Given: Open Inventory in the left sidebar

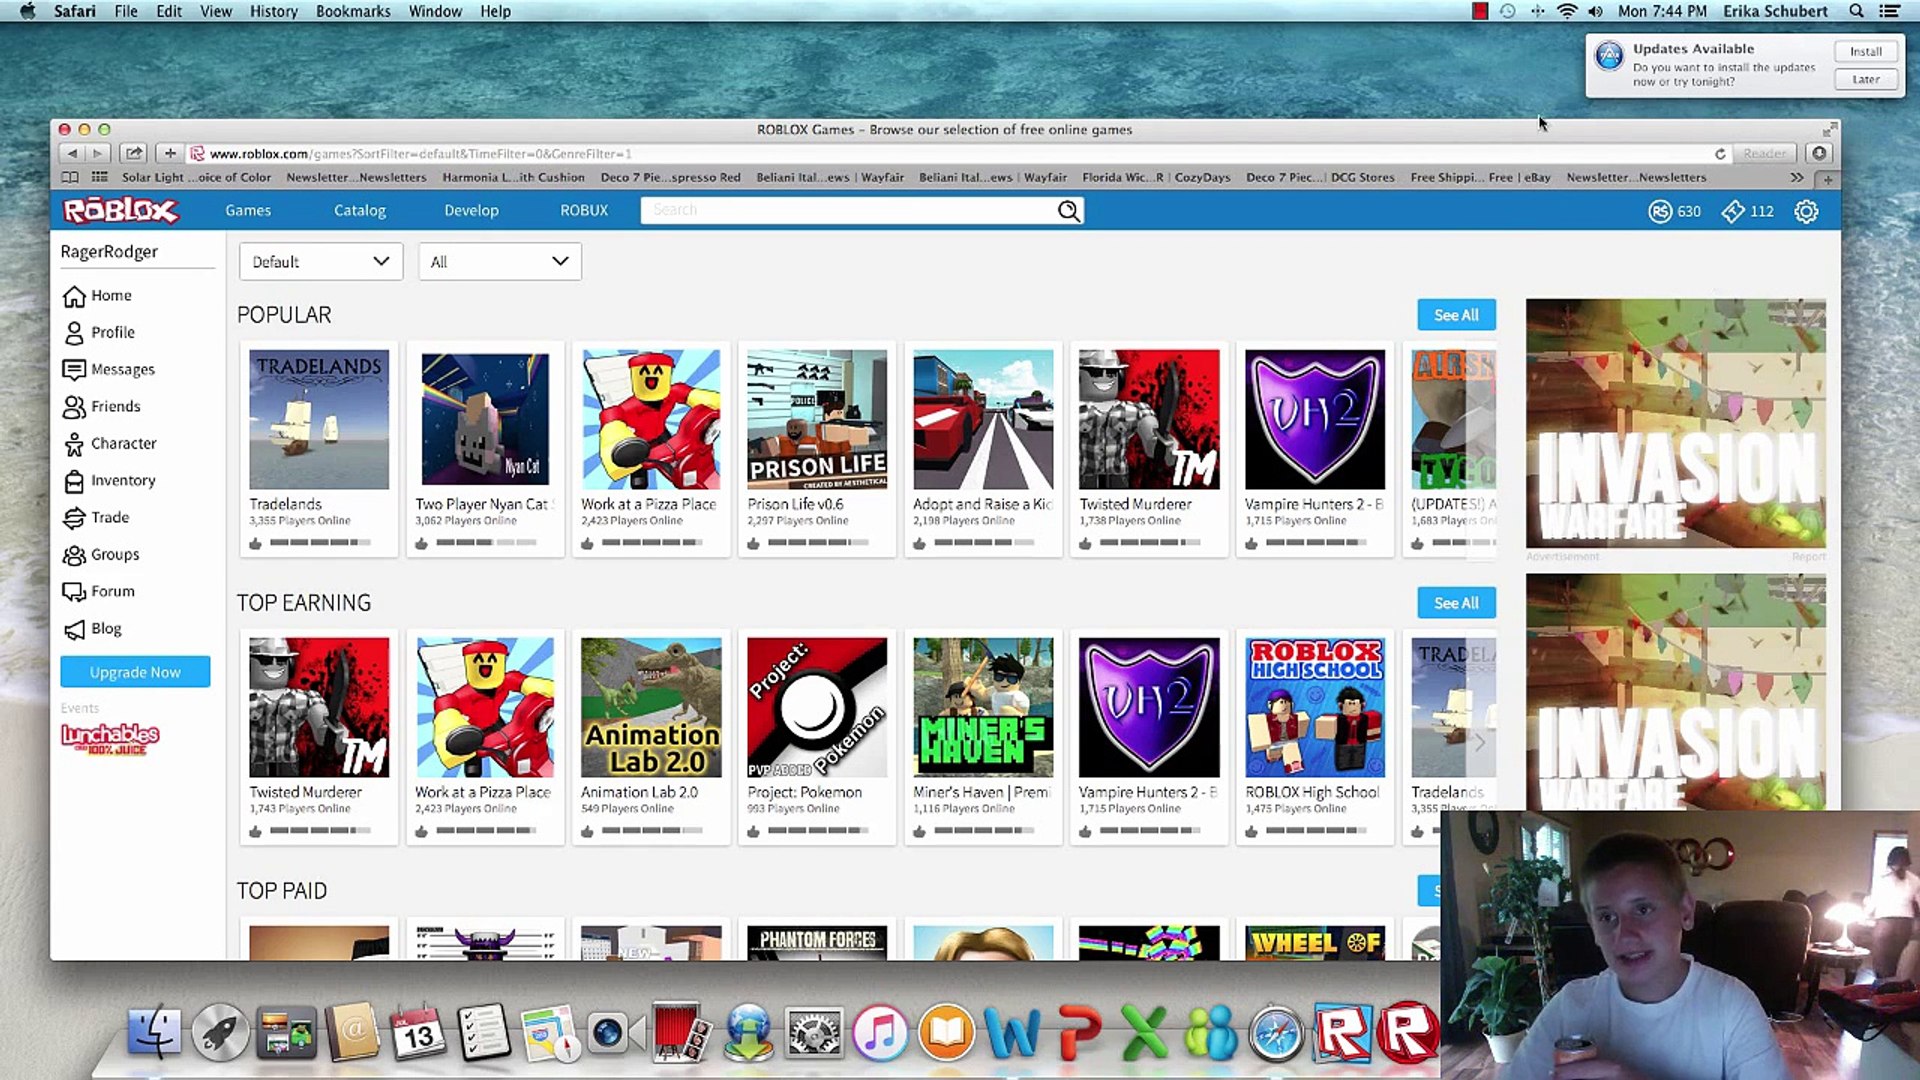Looking at the screenshot, I should coord(122,480).
